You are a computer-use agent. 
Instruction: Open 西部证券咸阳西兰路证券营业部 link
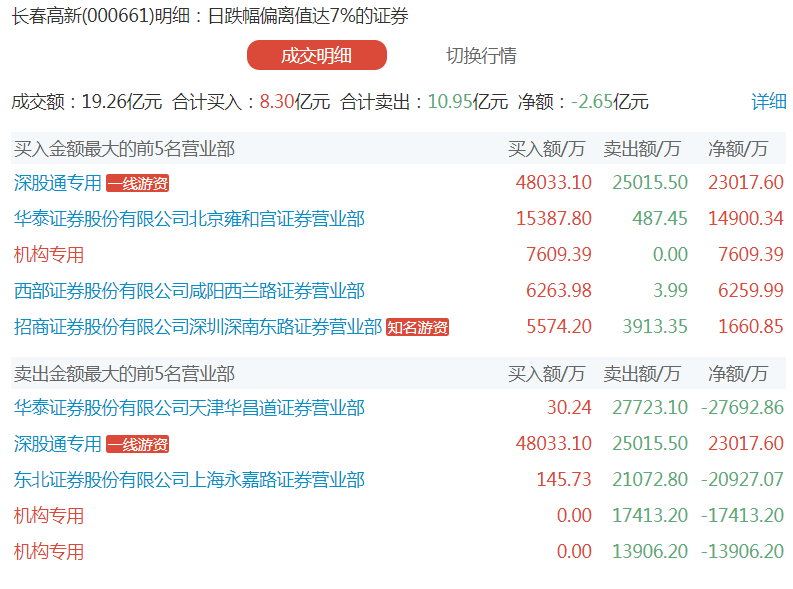[x=189, y=291]
